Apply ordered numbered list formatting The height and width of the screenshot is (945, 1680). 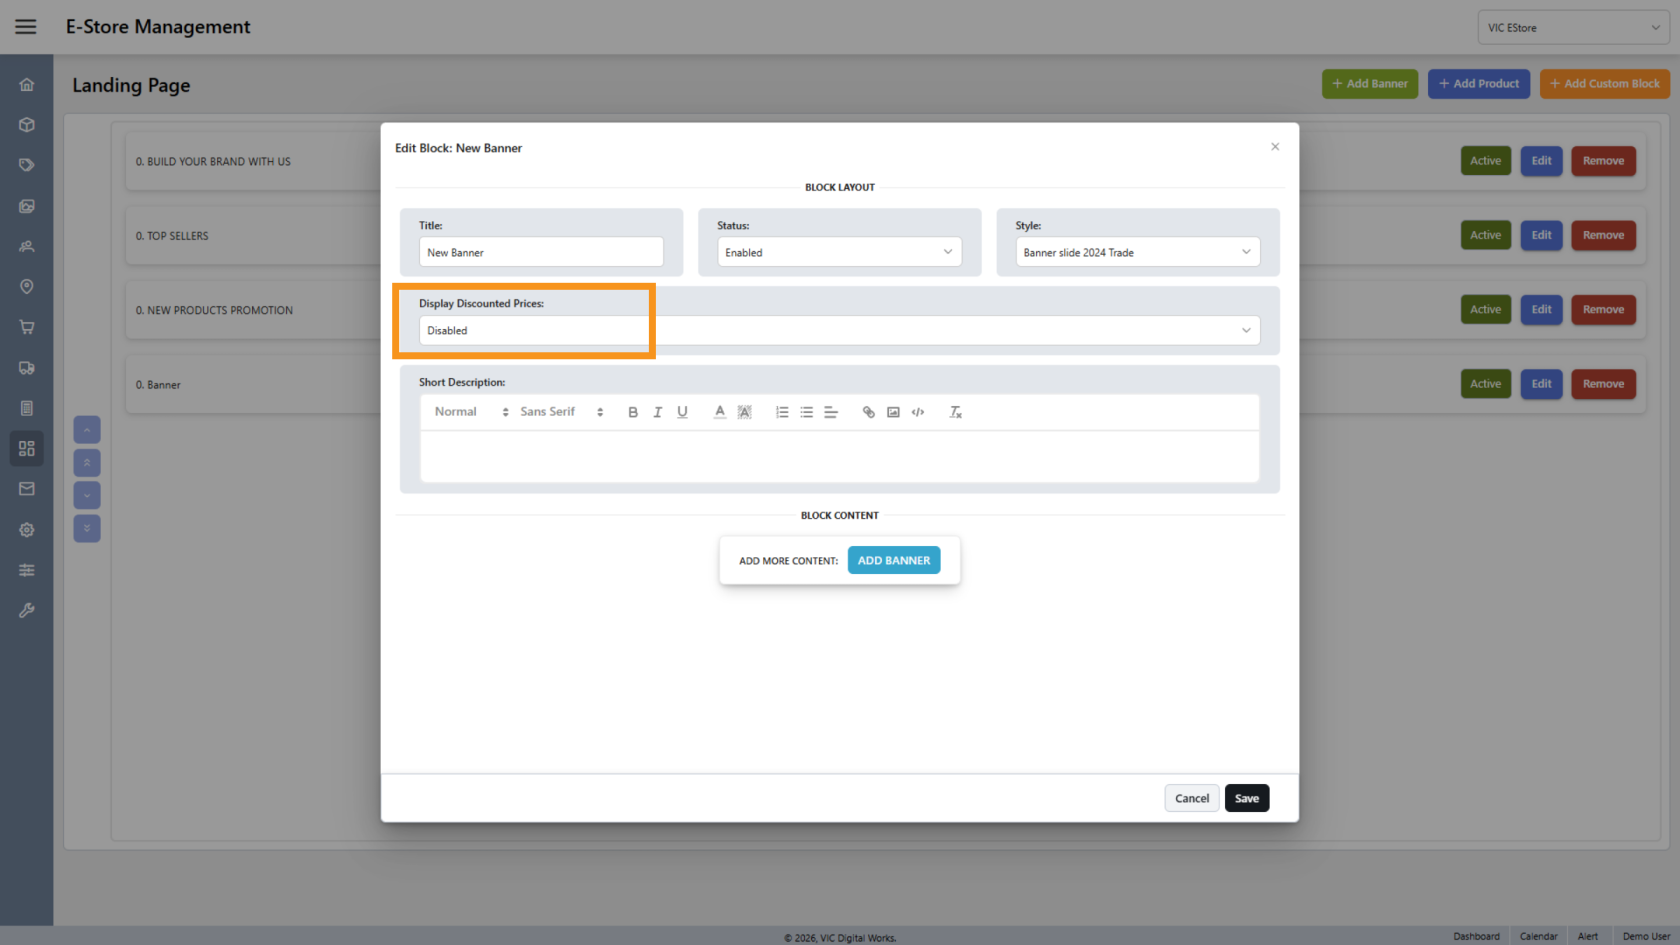[x=782, y=412]
